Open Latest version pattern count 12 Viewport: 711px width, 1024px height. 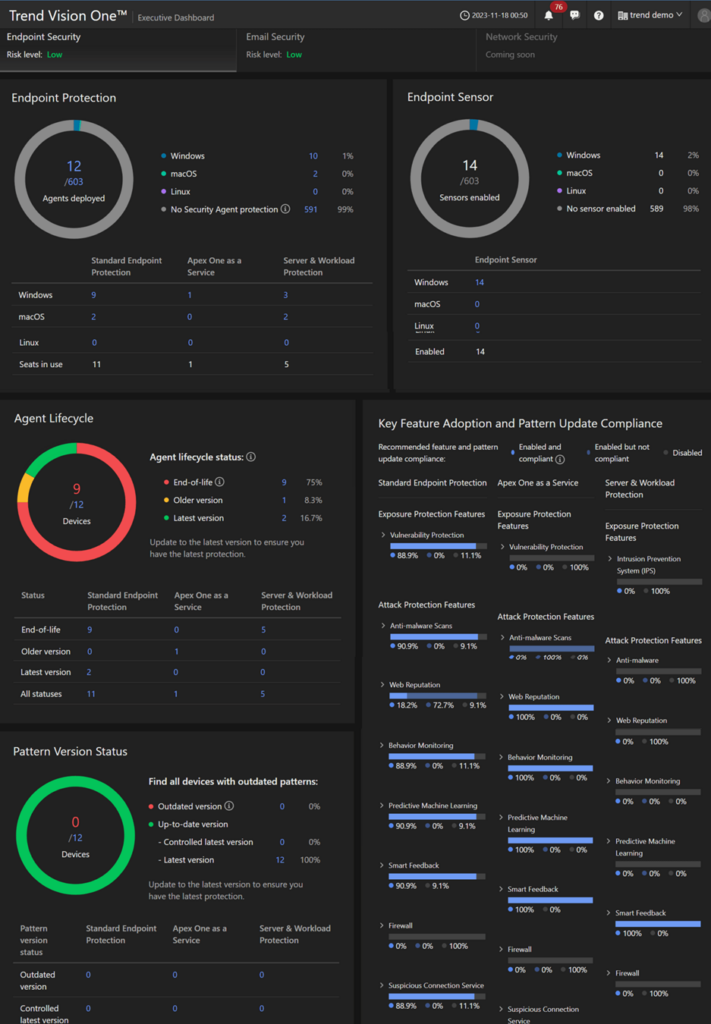point(279,860)
